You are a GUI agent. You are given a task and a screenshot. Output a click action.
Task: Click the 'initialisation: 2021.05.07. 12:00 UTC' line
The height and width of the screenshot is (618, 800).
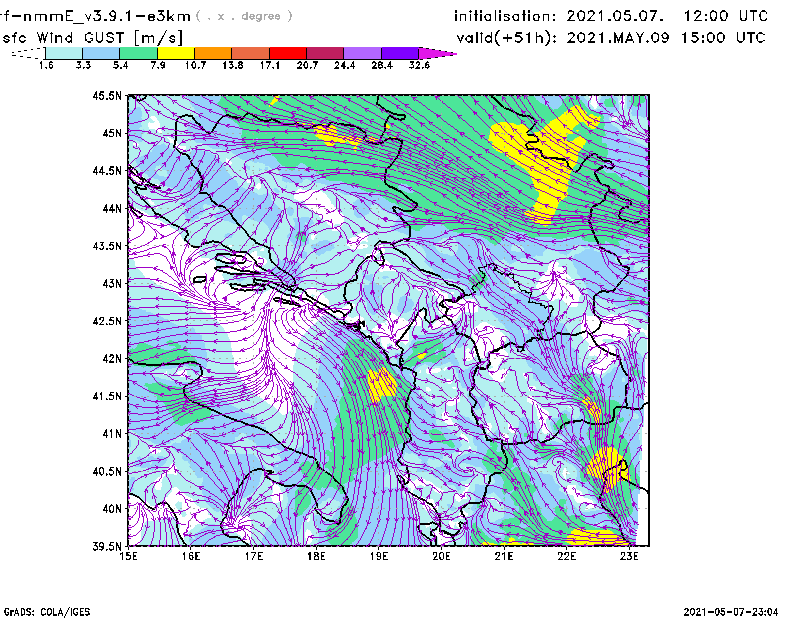coord(611,16)
